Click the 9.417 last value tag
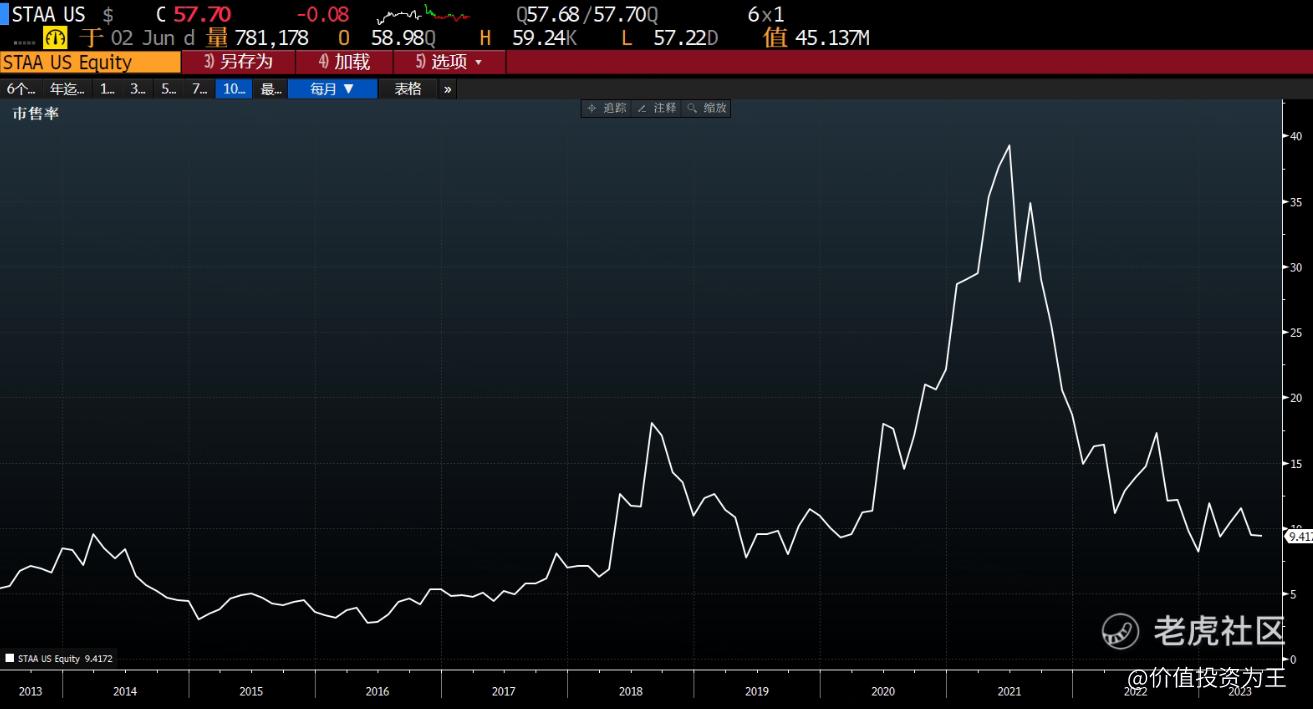This screenshot has width=1313, height=709. point(1299,537)
